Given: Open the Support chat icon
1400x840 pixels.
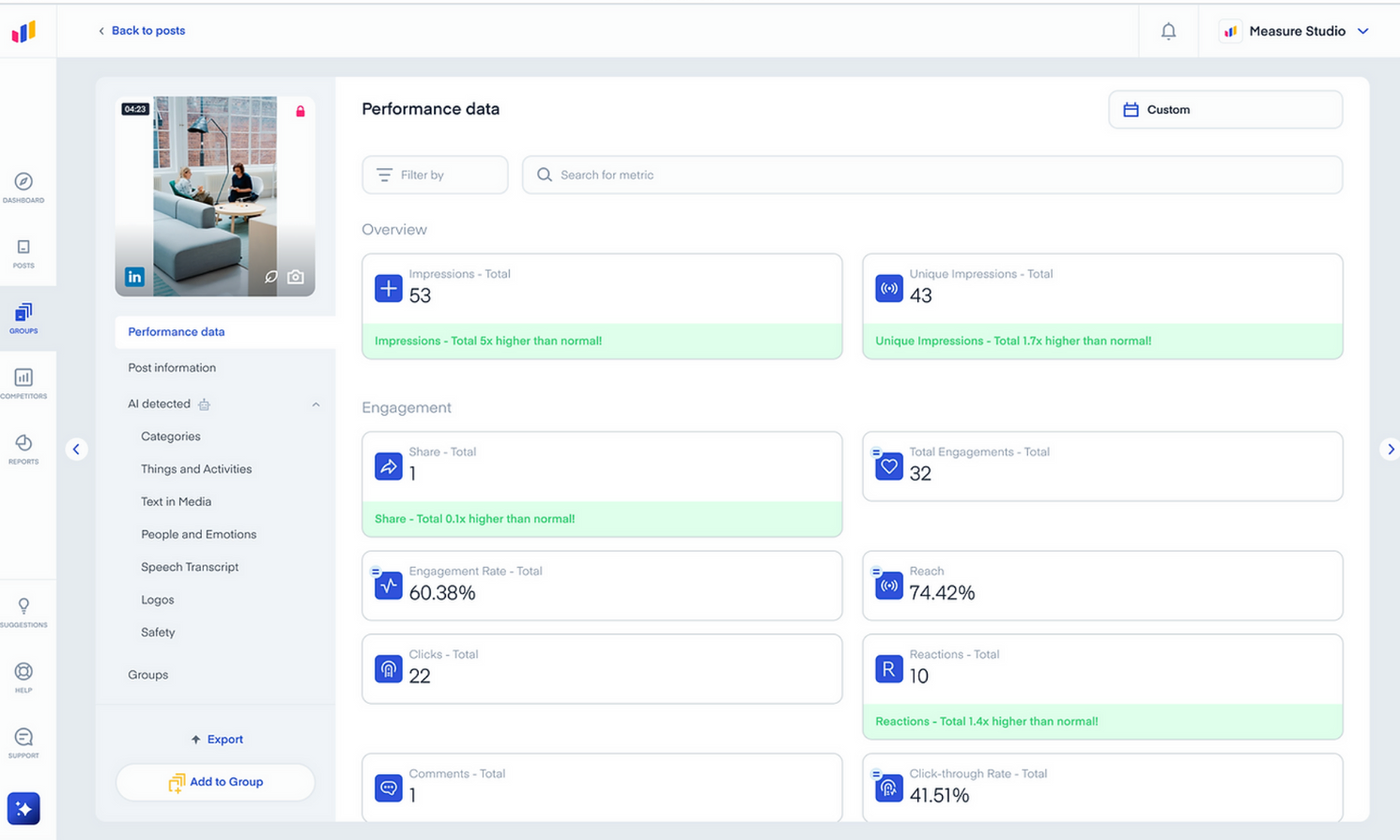Looking at the screenshot, I should tap(24, 737).
